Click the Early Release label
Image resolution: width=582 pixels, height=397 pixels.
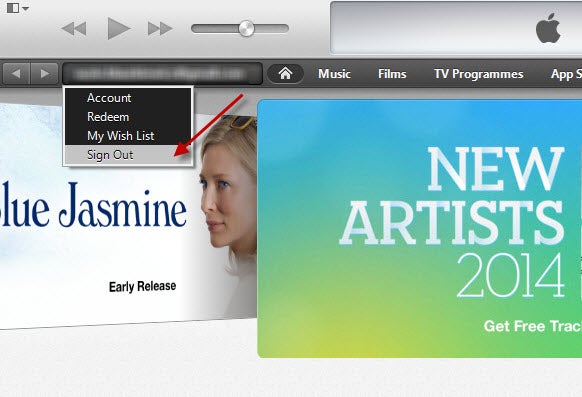143,286
